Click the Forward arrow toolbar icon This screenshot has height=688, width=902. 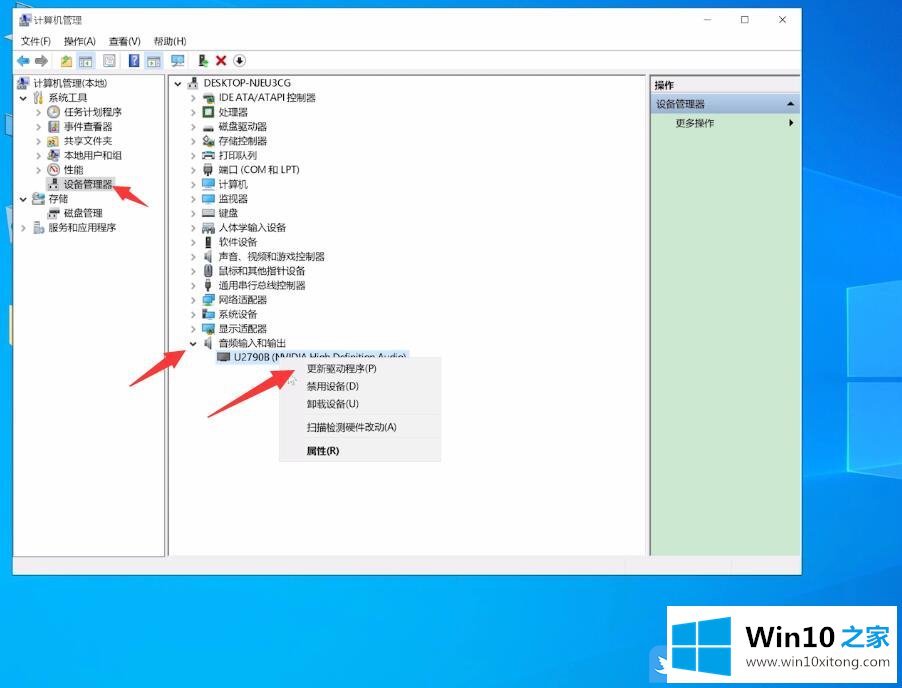[x=41, y=60]
